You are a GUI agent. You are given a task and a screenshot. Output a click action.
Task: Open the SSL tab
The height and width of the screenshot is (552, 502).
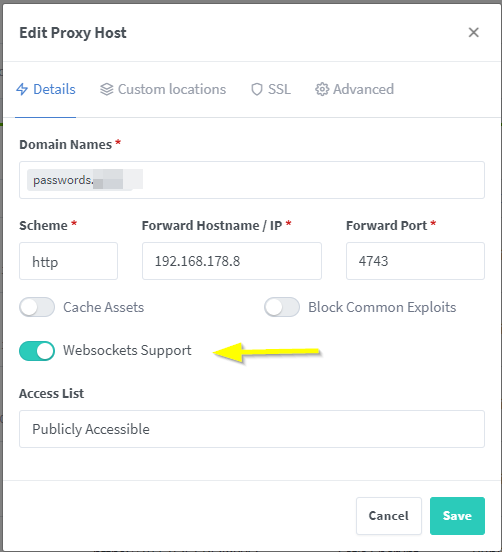click(271, 89)
